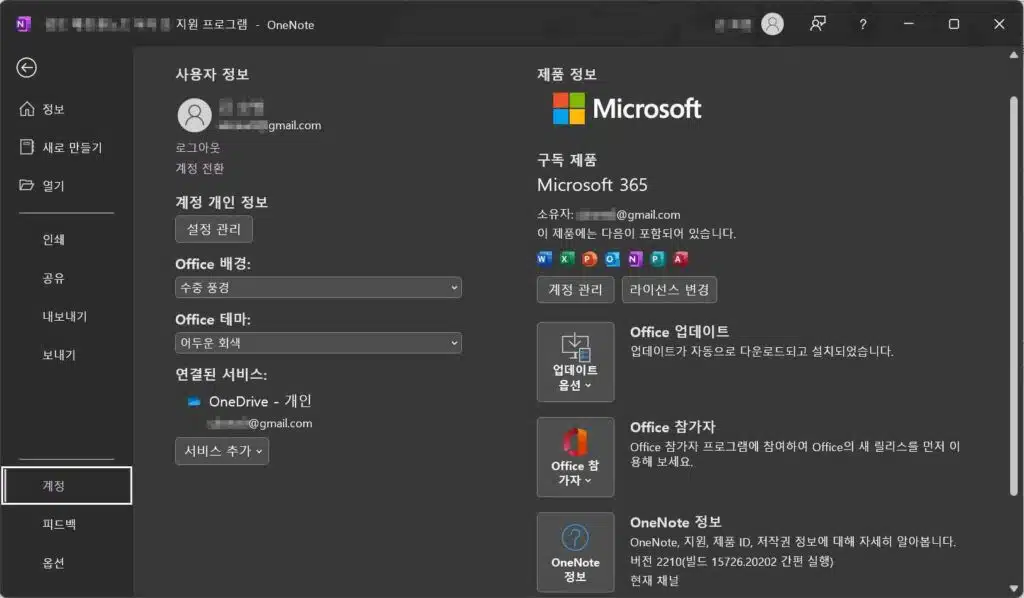
Task: Click the feedback person icon in title bar
Action: coord(818,24)
